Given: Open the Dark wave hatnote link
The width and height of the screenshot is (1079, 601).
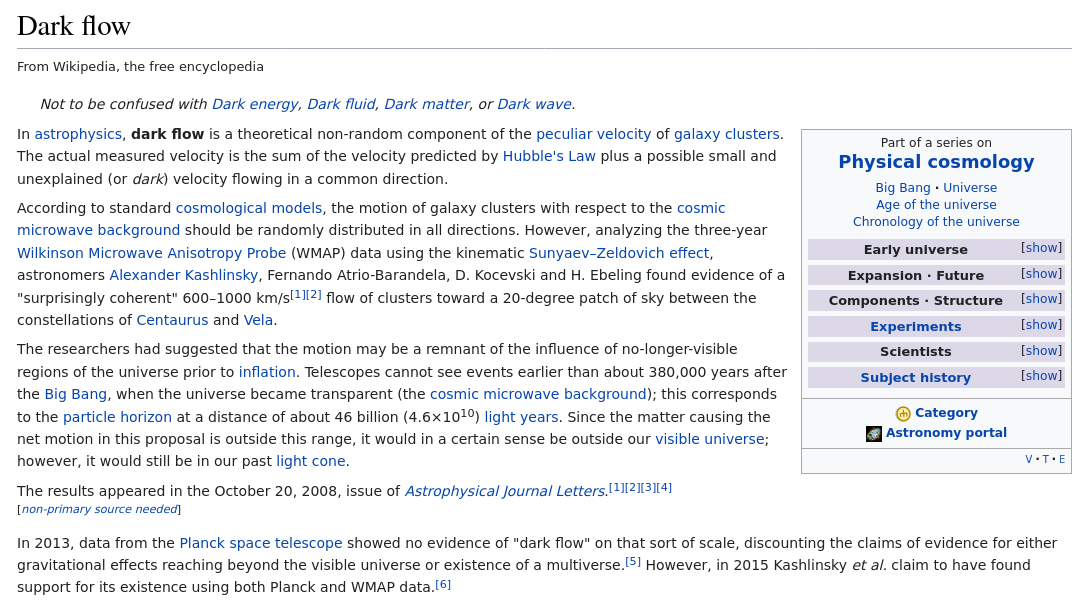Looking at the screenshot, I should (534, 104).
